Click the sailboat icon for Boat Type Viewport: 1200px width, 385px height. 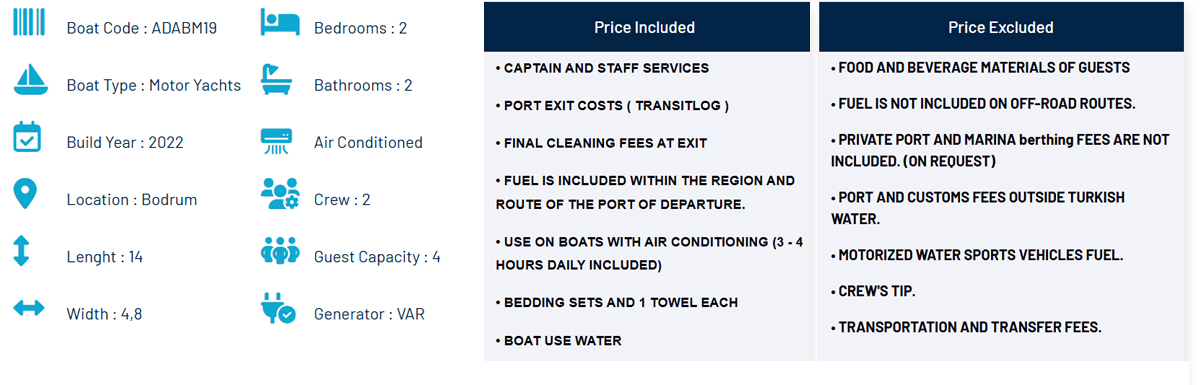point(28,79)
